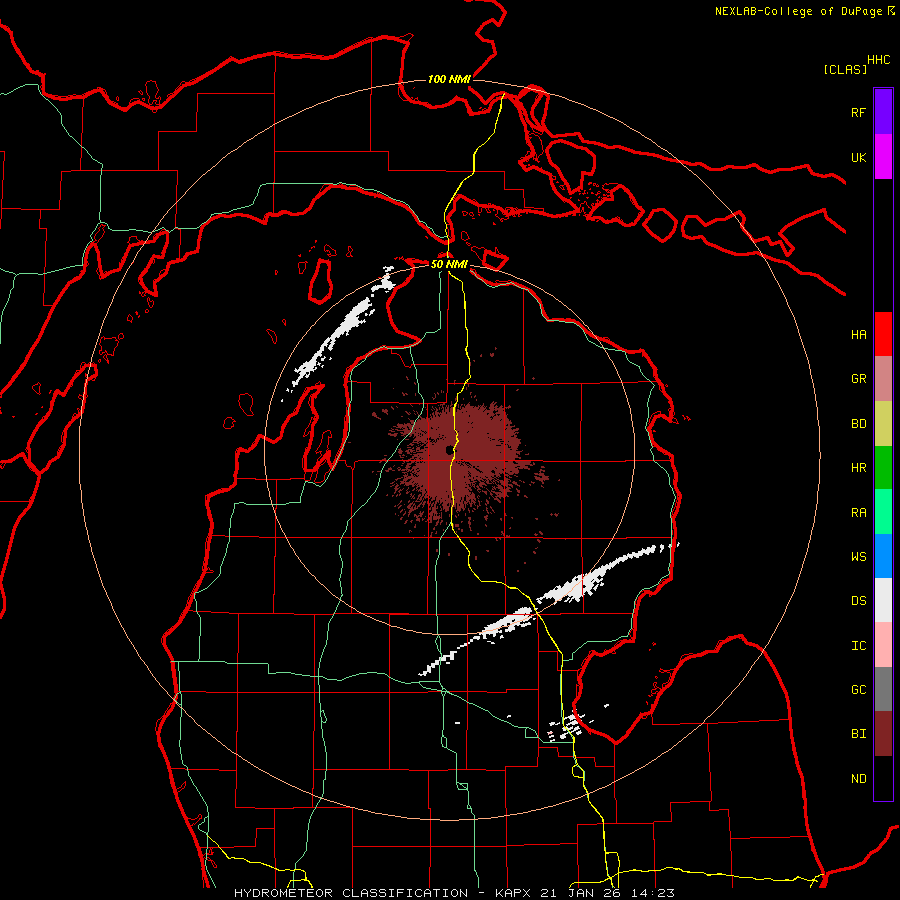Choose the GC gray legend swatch

[883, 689]
